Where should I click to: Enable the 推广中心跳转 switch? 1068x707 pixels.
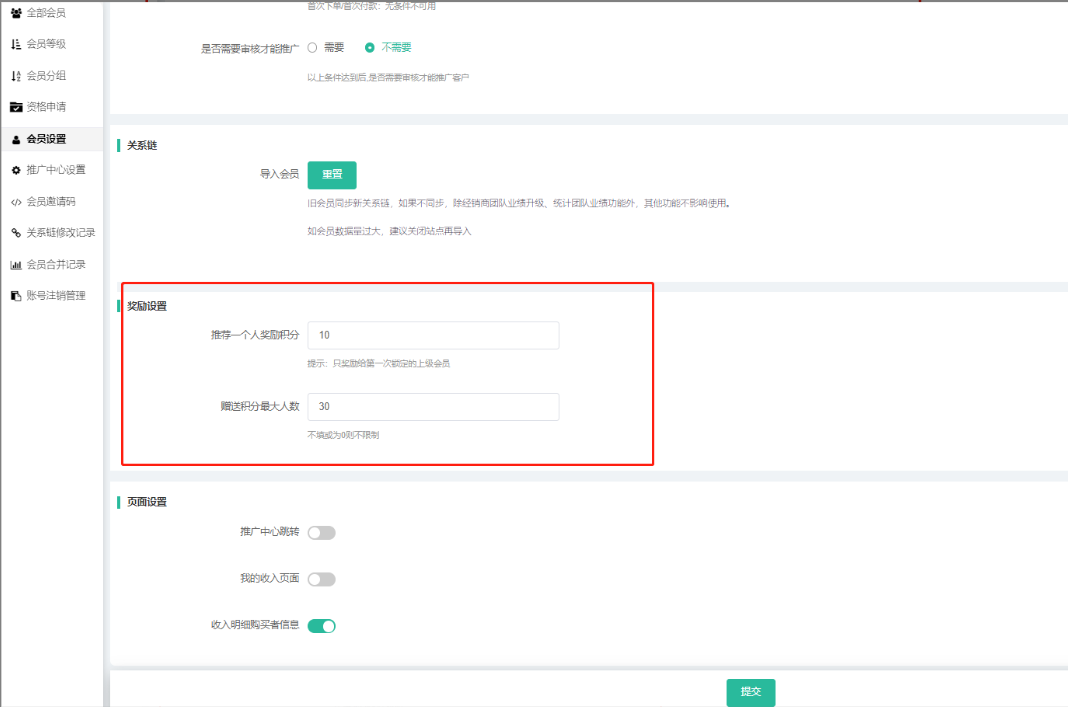pos(321,533)
